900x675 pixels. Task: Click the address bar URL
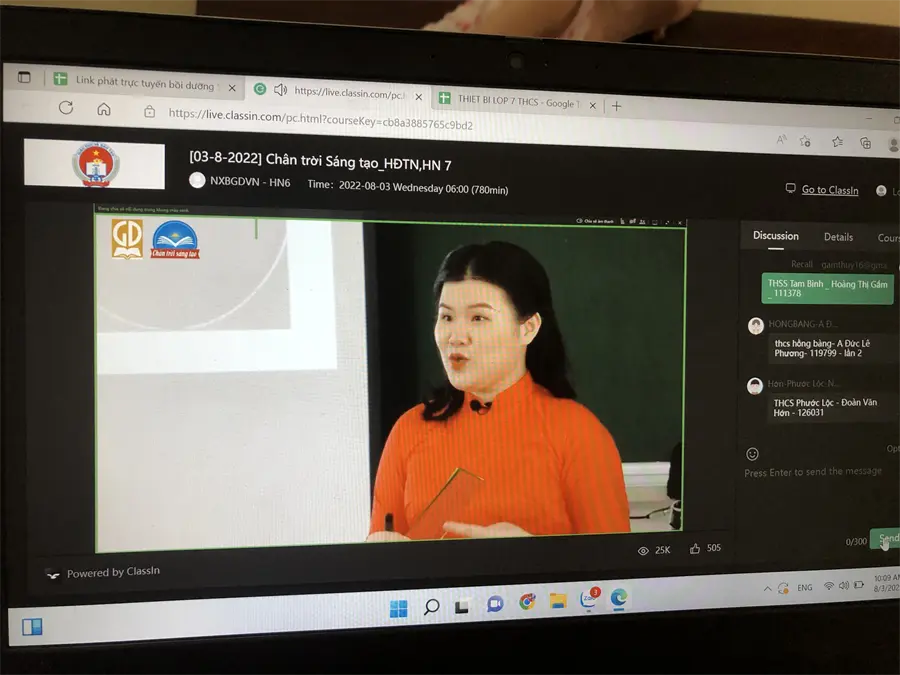coord(320,119)
